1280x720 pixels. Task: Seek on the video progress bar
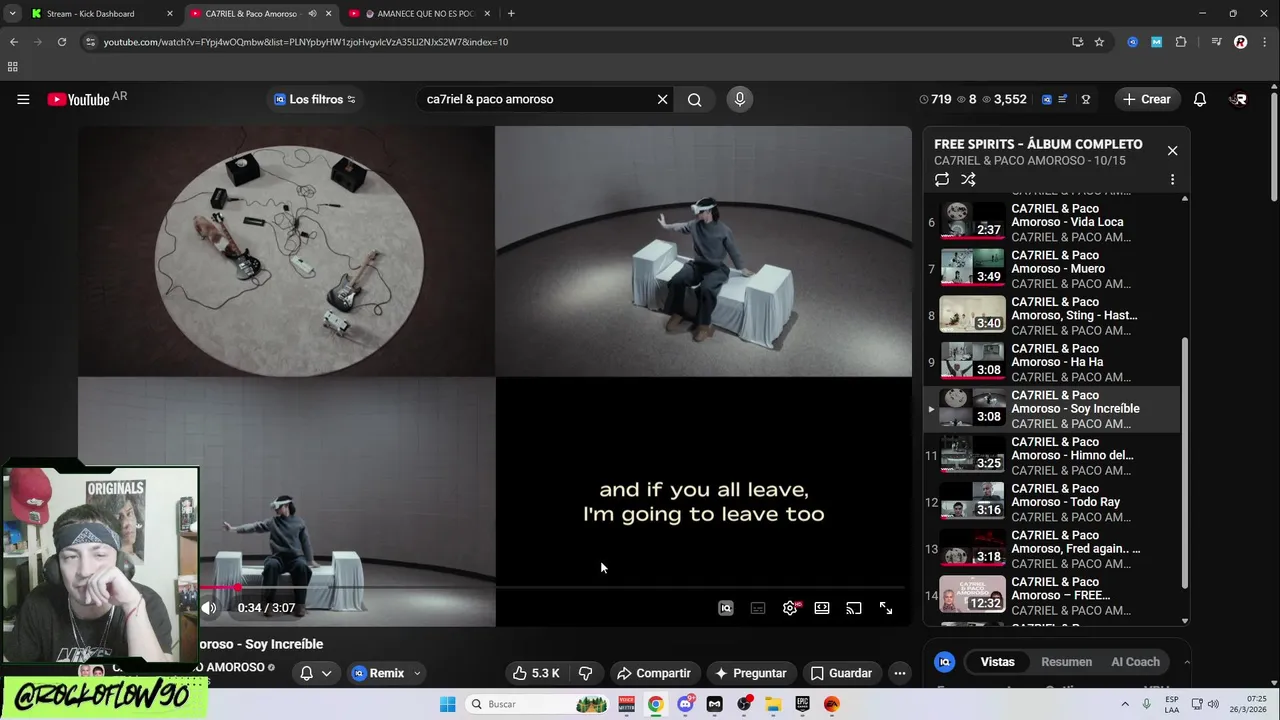point(551,588)
